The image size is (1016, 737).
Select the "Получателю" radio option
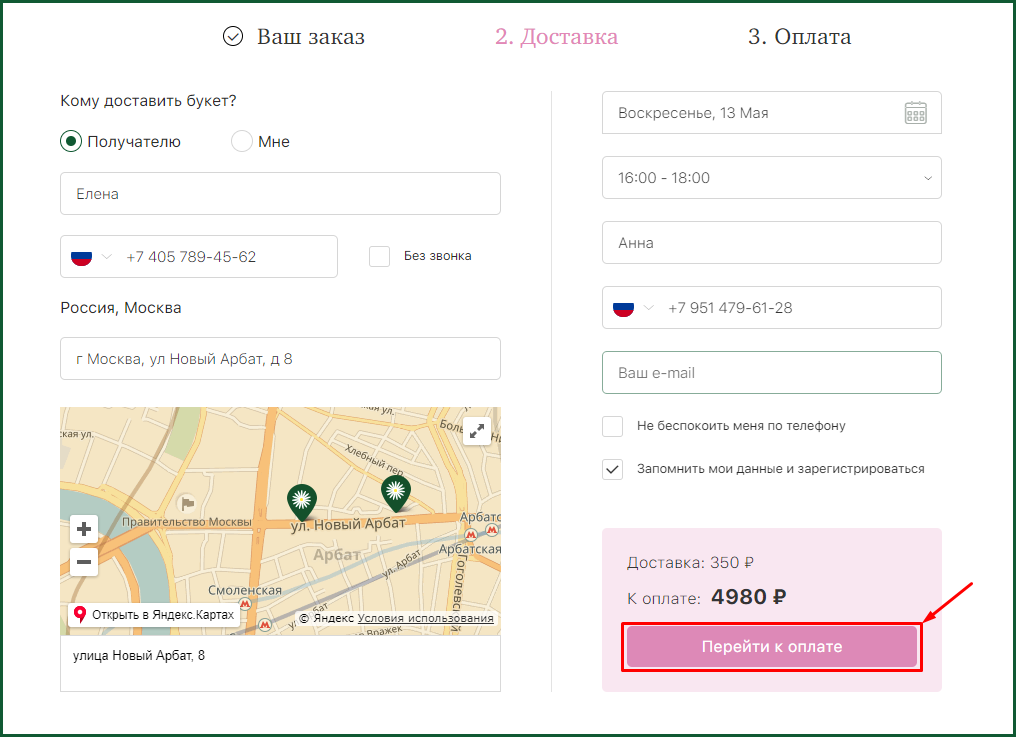pos(71,142)
